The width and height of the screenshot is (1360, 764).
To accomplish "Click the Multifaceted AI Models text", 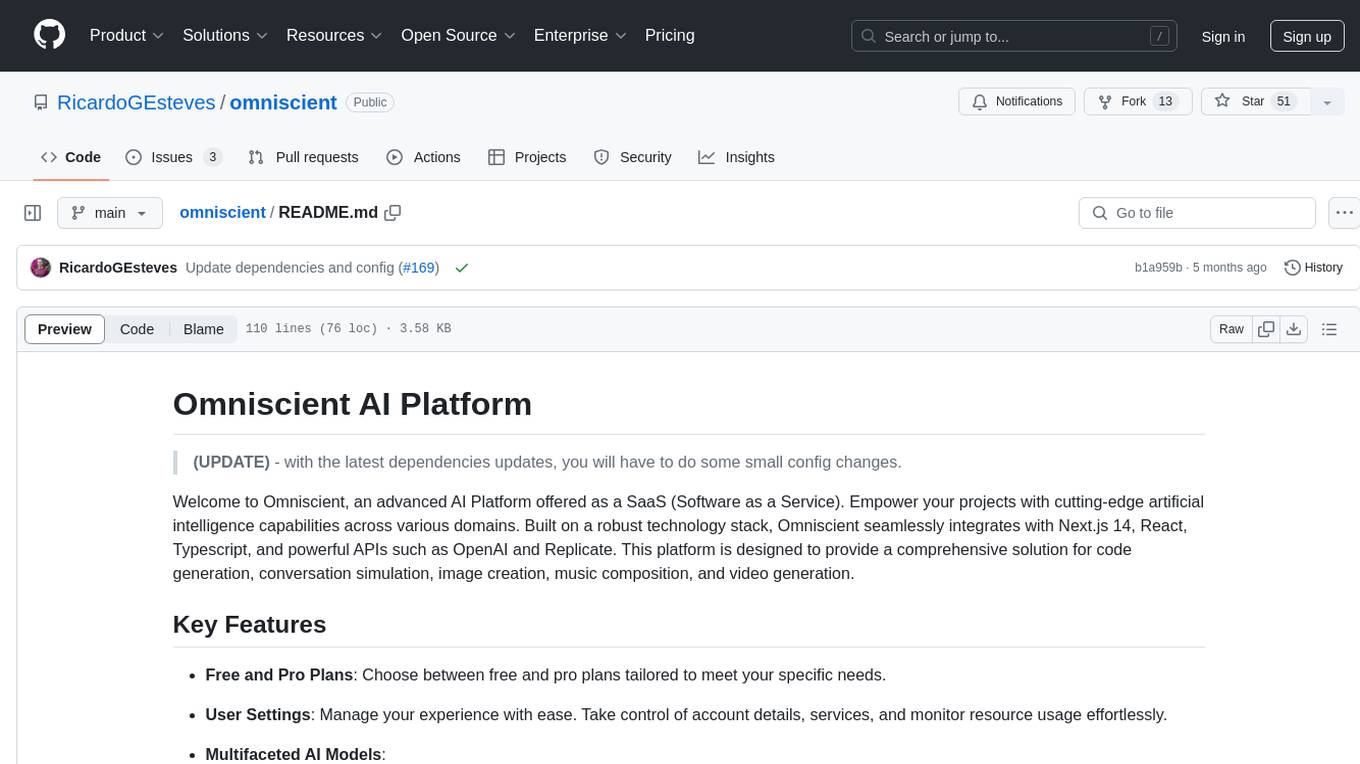I will click(x=293, y=755).
